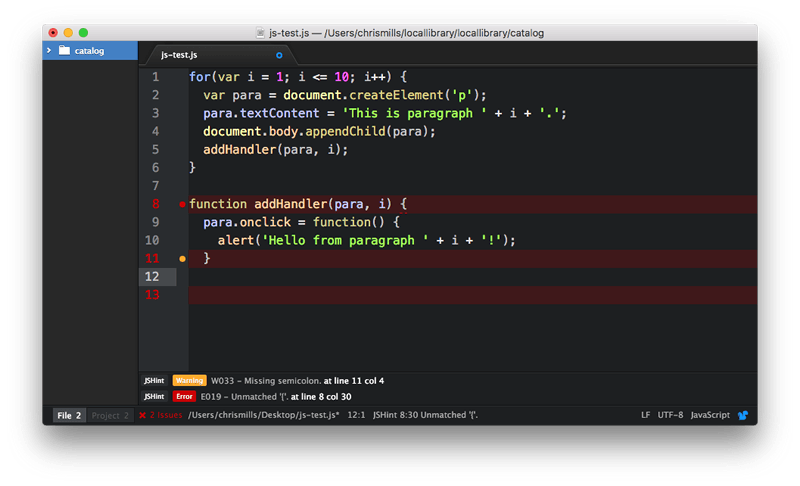800x486 pixels.
Task: Open the JavaScript grammar selector
Action: [709, 415]
